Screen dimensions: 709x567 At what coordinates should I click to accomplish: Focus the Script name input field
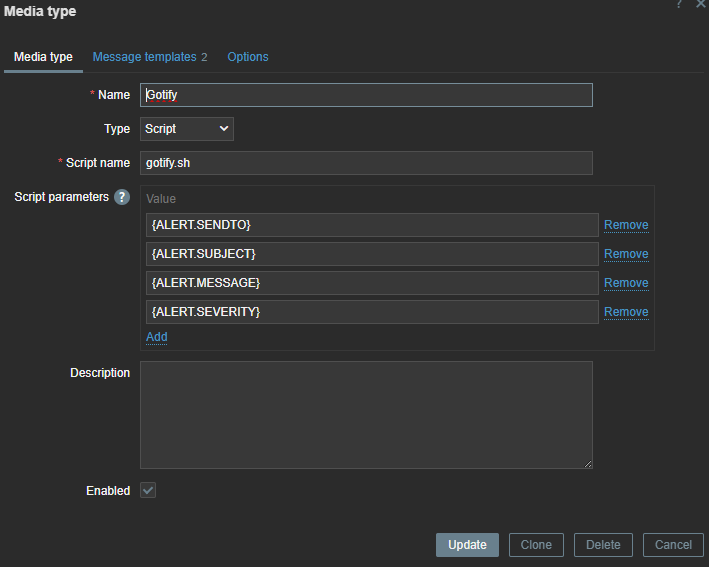[366, 163]
